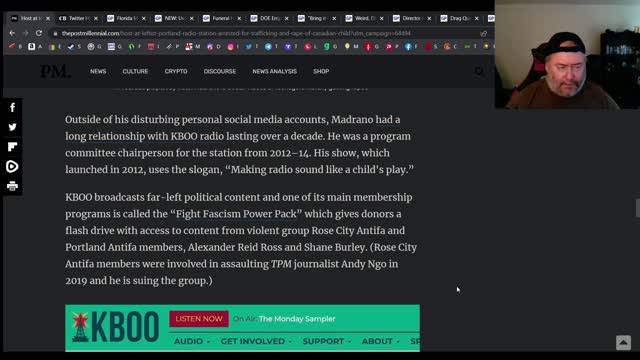Expand the AUDIO dropdown in KBOO banner

pyautogui.click(x=192, y=341)
